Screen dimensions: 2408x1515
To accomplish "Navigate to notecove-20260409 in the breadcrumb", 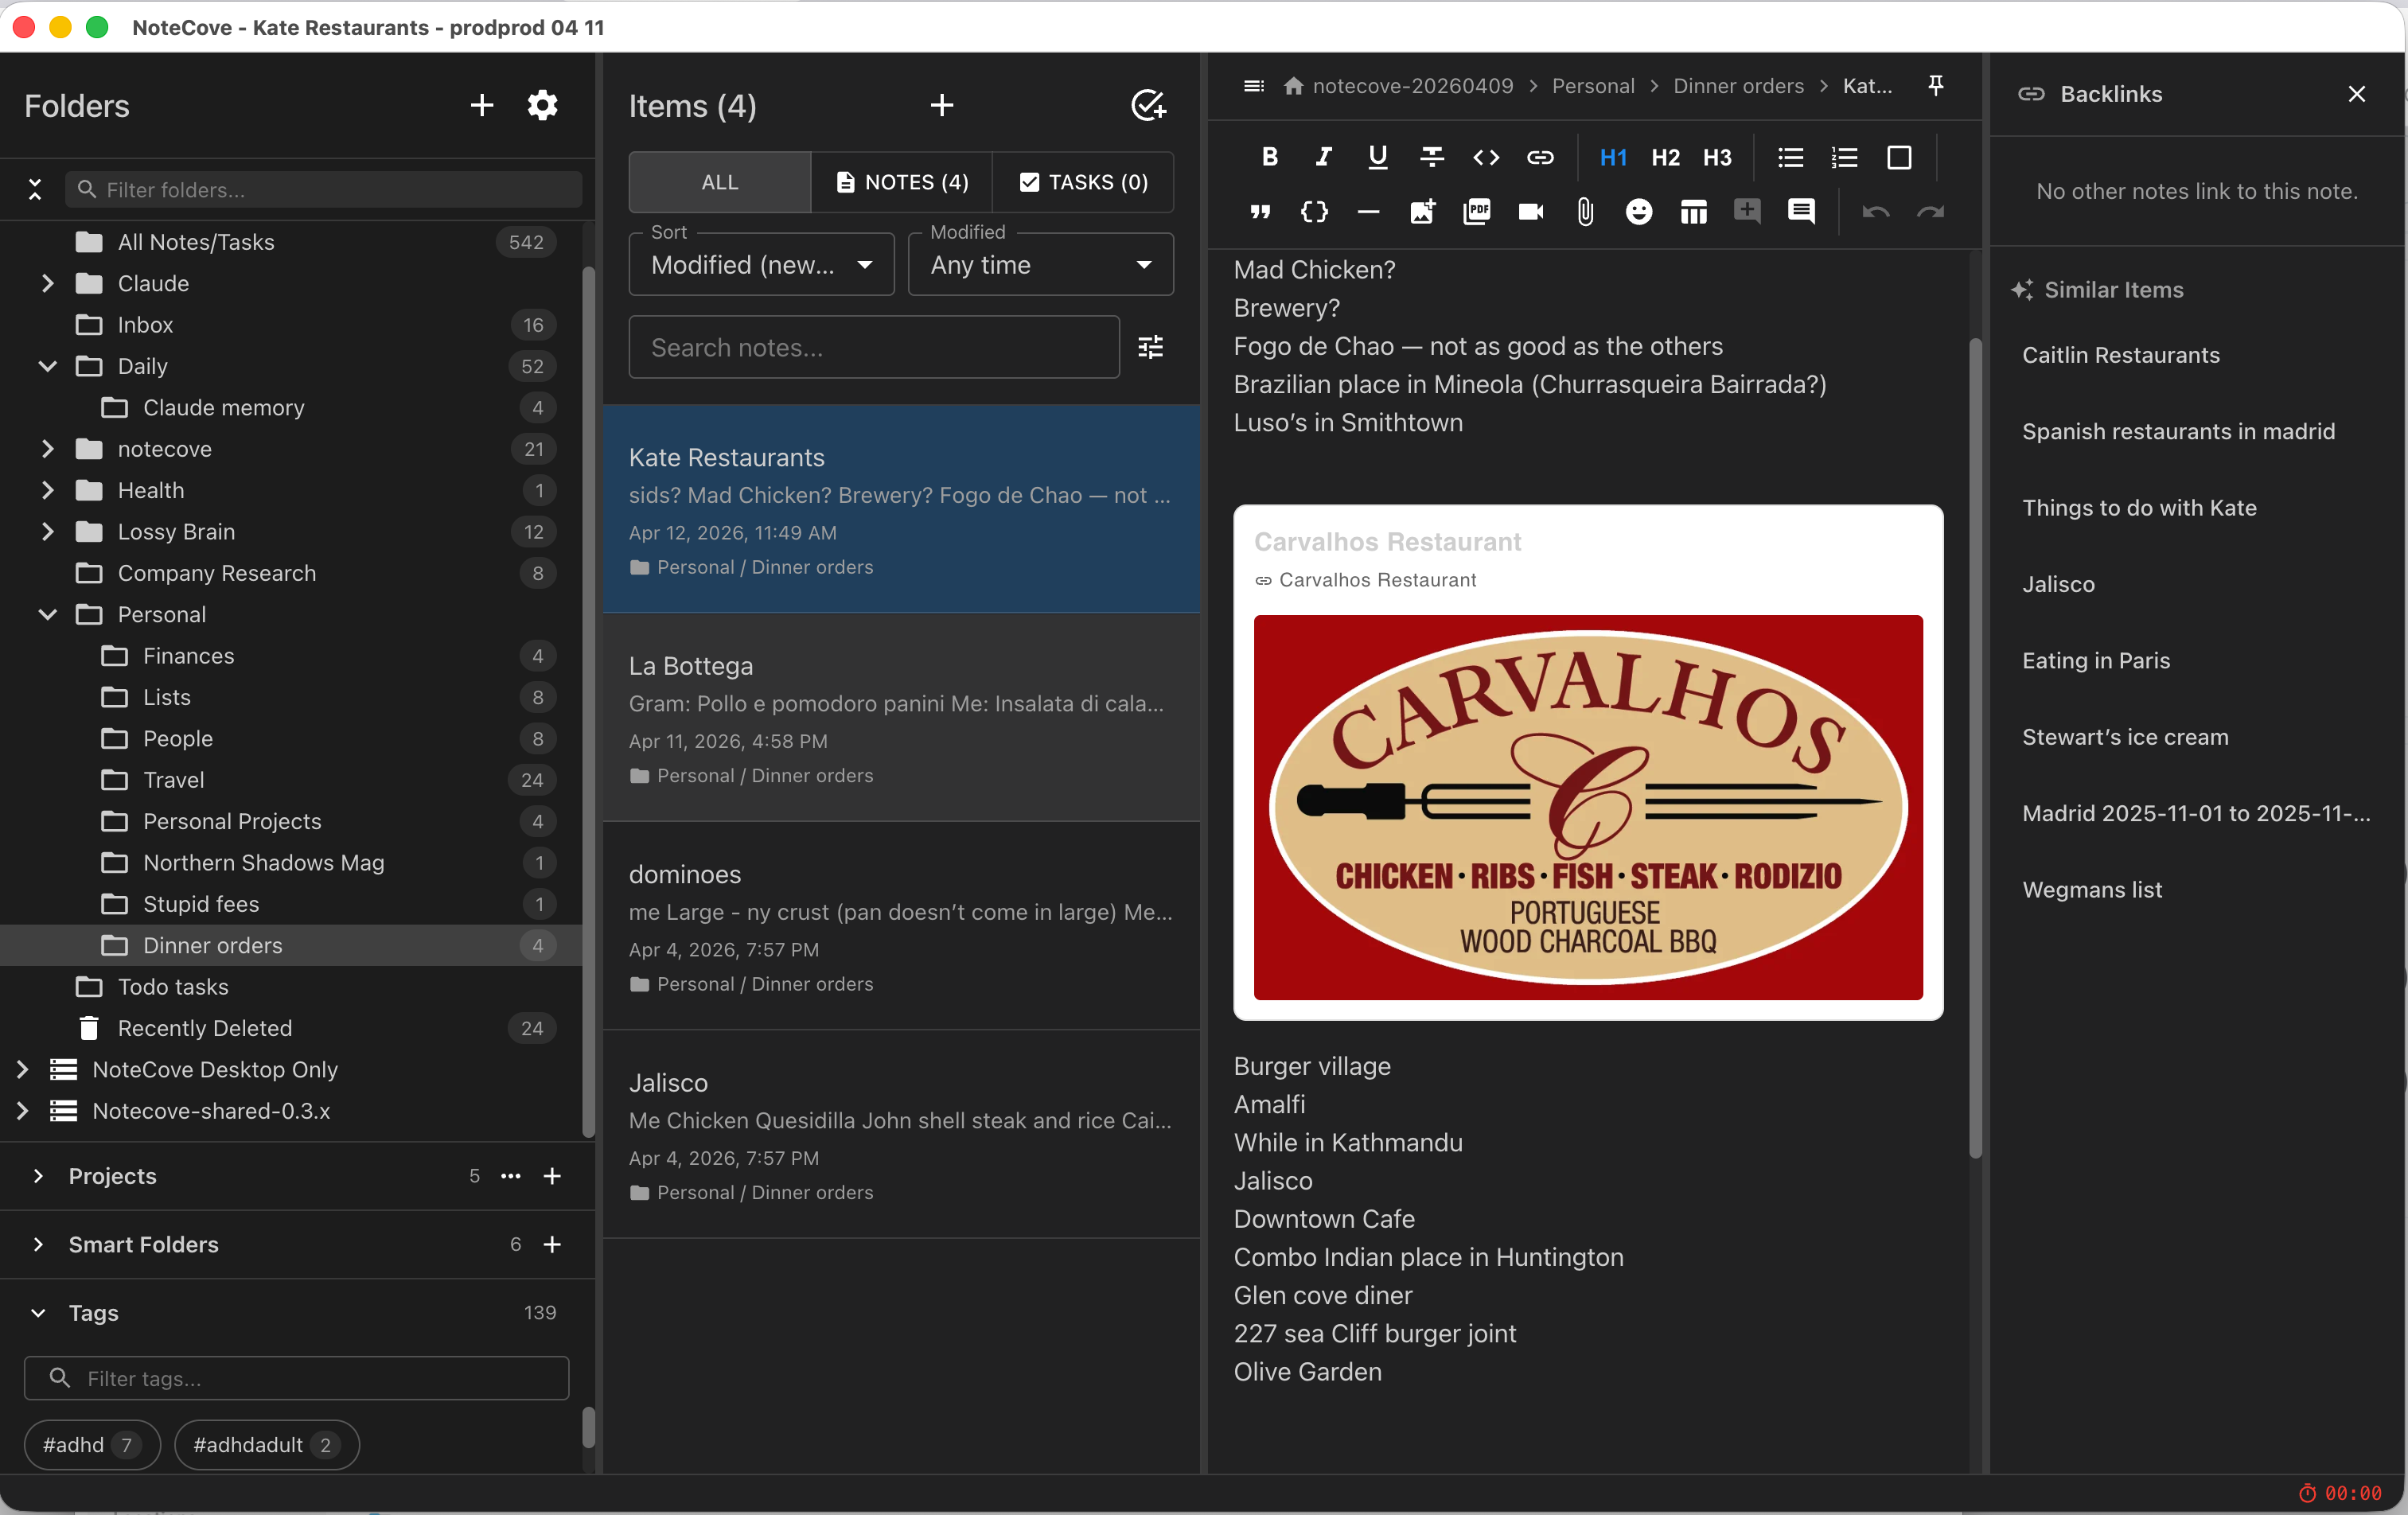I will coord(1413,86).
